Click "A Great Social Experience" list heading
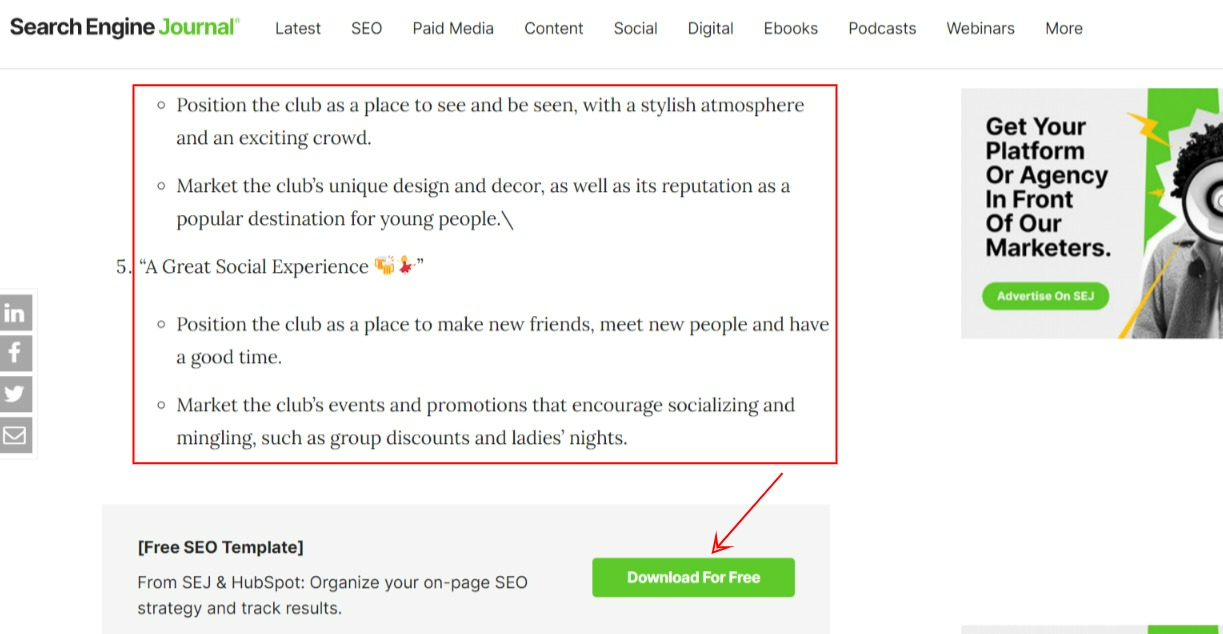Image resolution: width=1223 pixels, height=634 pixels. (254, 267)
